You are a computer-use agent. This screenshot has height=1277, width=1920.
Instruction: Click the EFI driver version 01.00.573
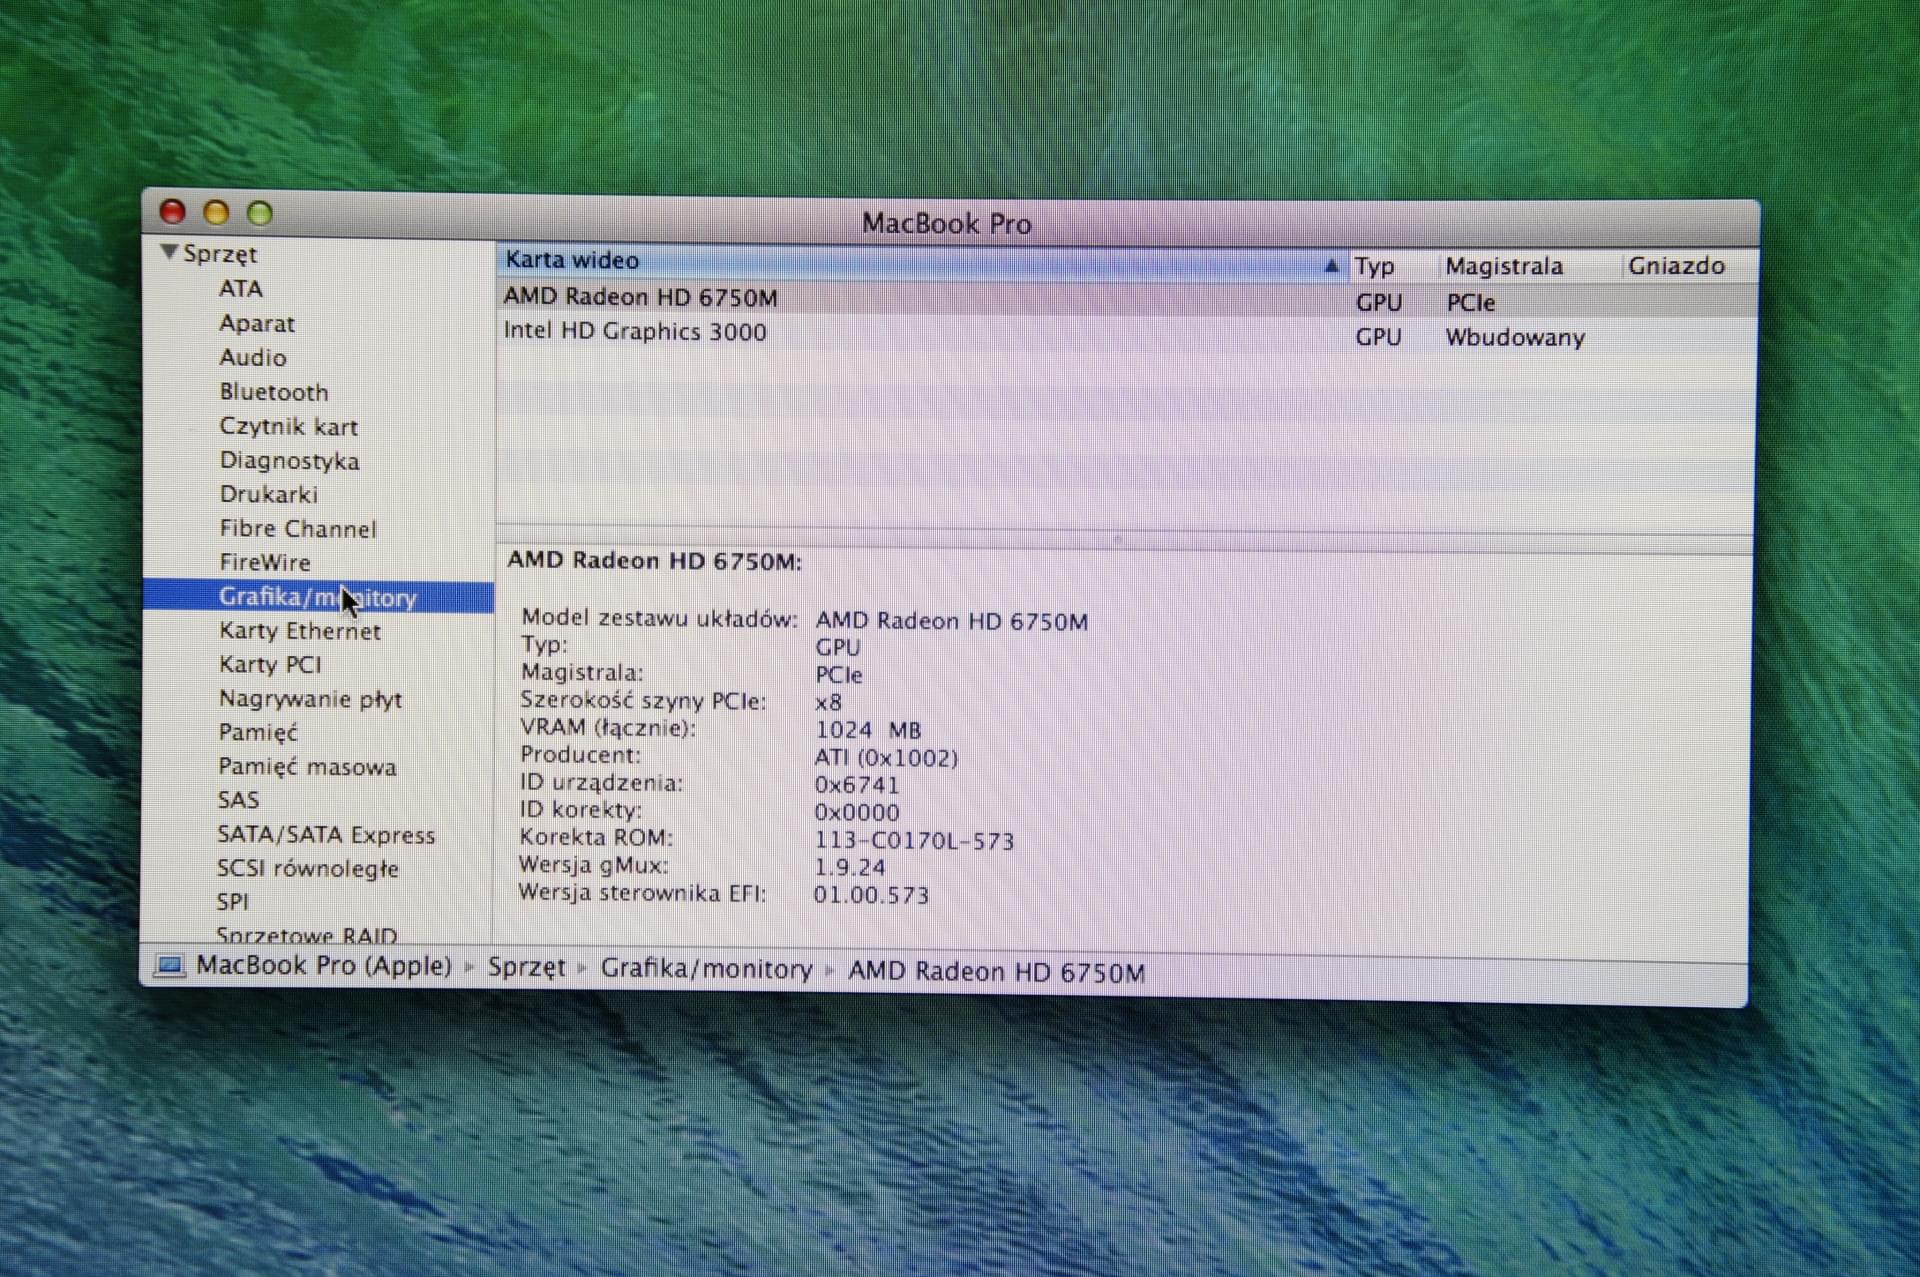(x=870, y=895)
